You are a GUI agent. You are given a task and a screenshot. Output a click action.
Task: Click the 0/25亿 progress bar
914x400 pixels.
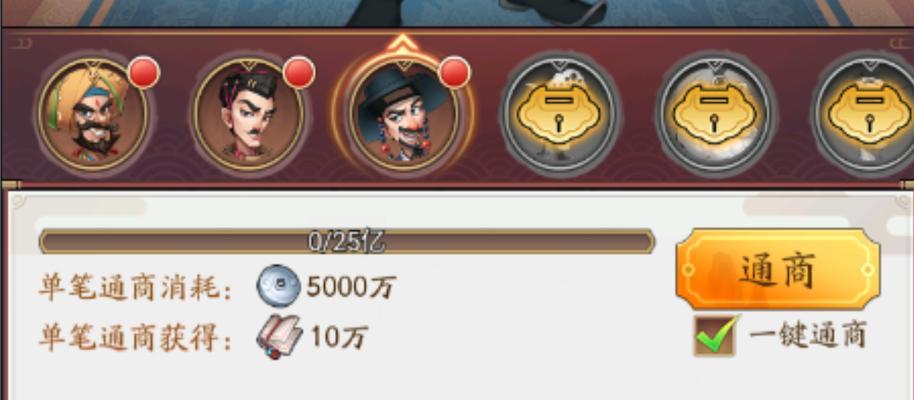click(x=347, y=241)
